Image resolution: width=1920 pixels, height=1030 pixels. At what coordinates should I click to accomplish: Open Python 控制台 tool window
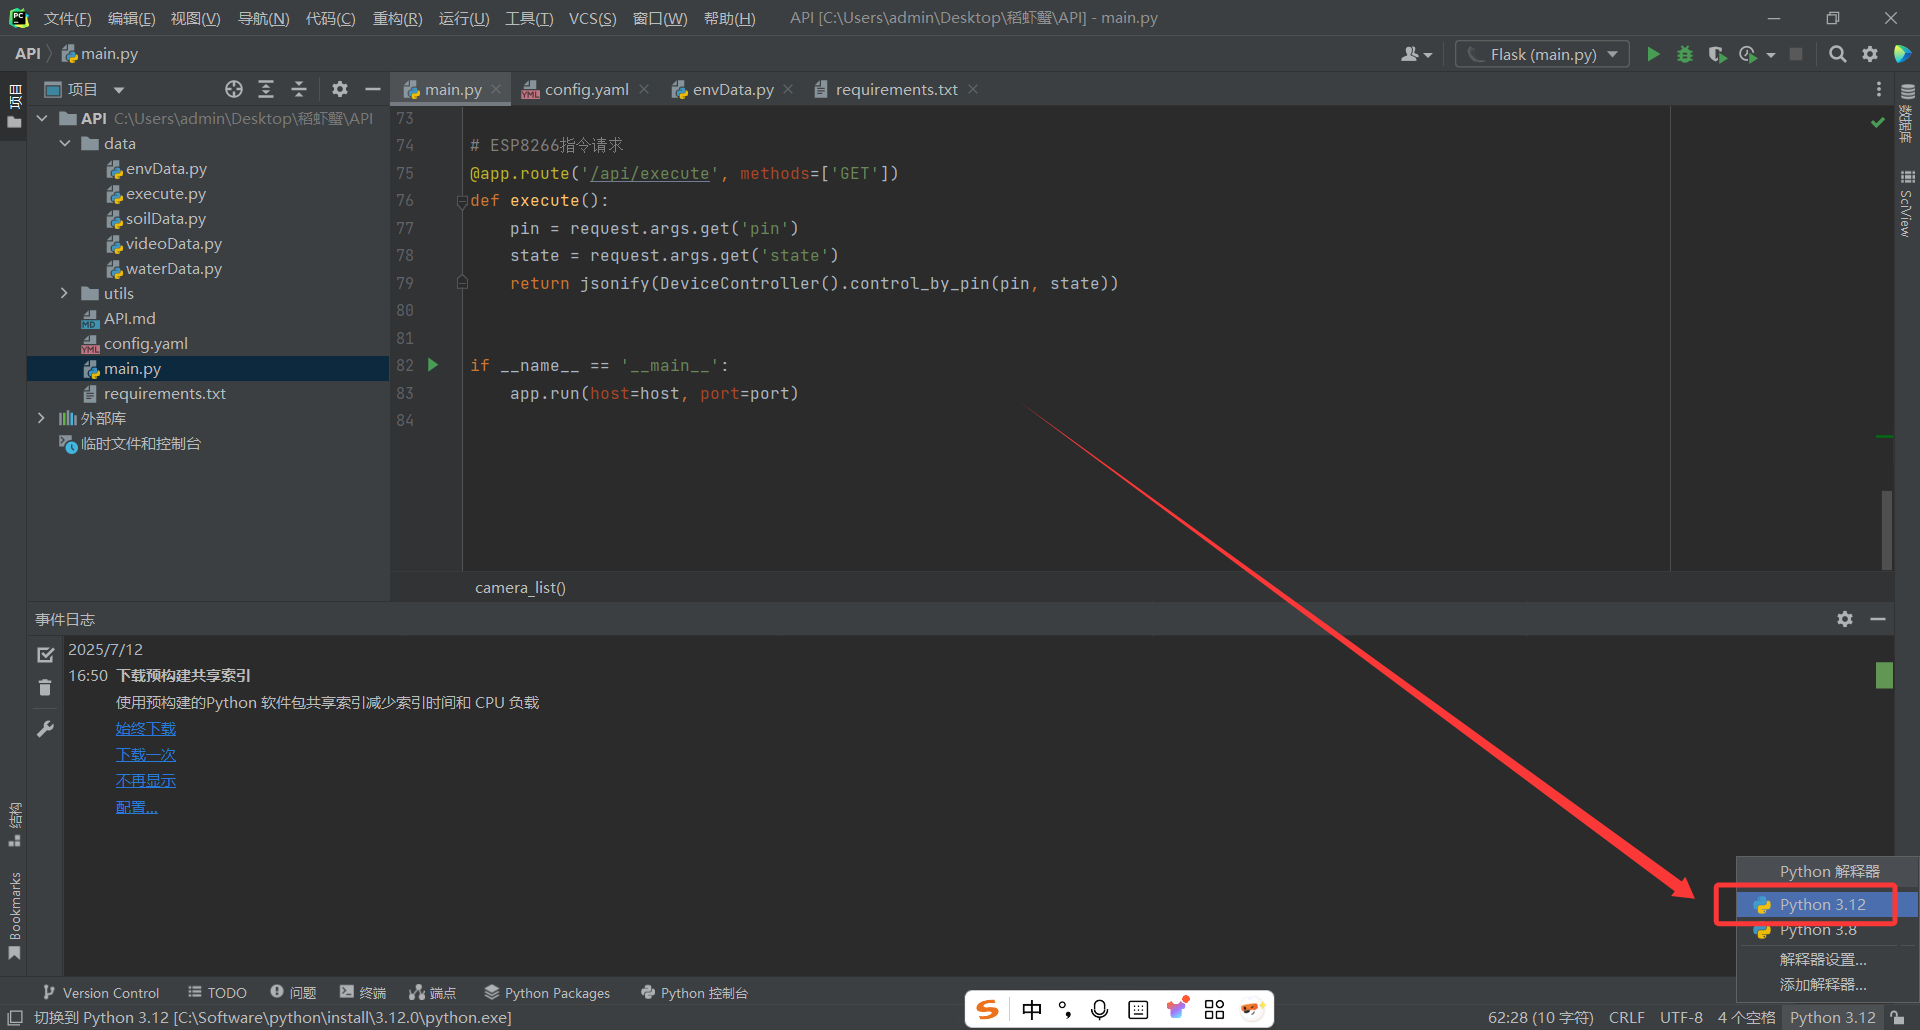coord(694,992)
